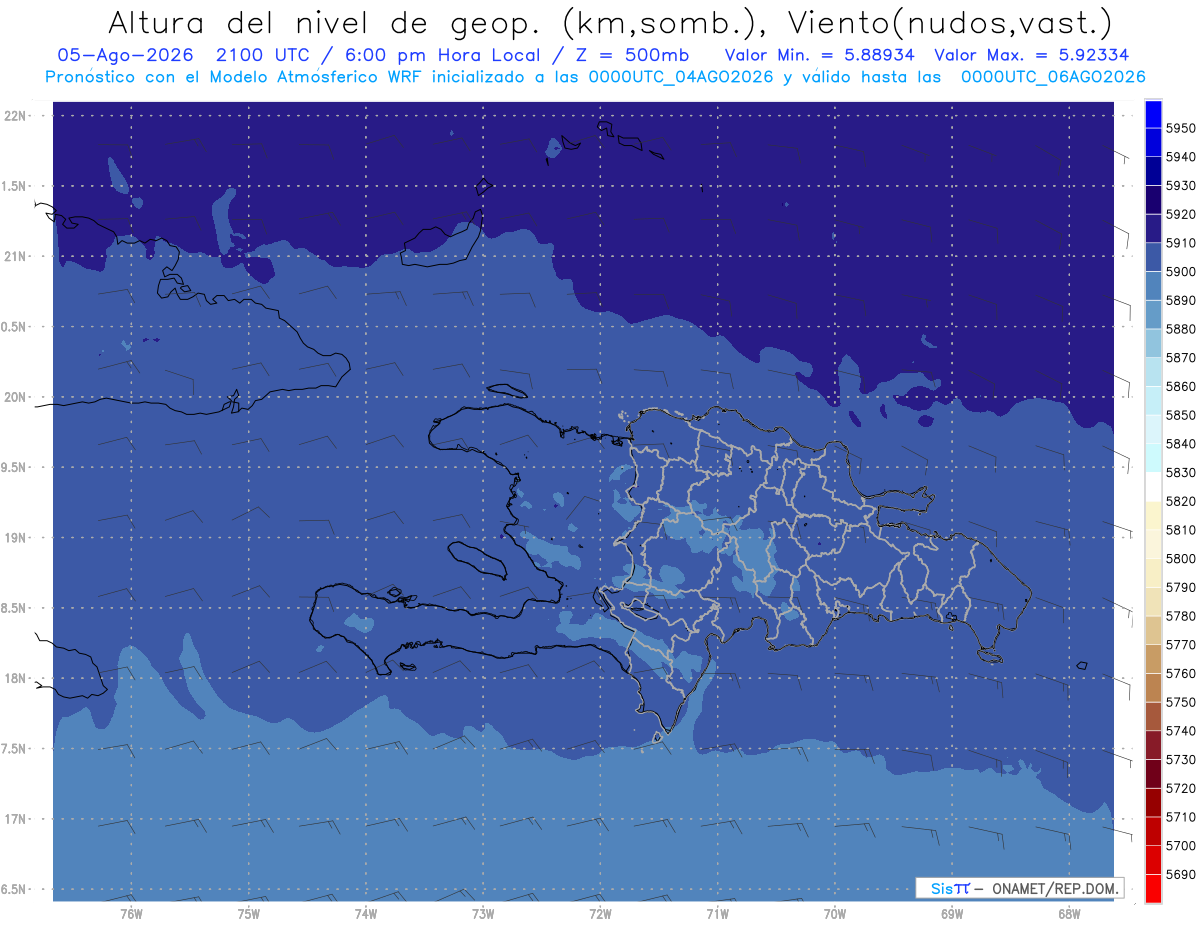Select the "76W" longitude label
The image size is (1200, 927).
[x=131, y=915]
